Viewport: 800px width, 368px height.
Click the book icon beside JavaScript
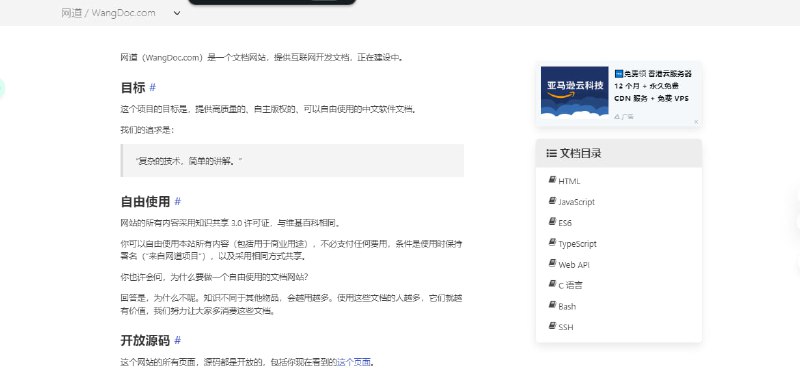point(552,201)
